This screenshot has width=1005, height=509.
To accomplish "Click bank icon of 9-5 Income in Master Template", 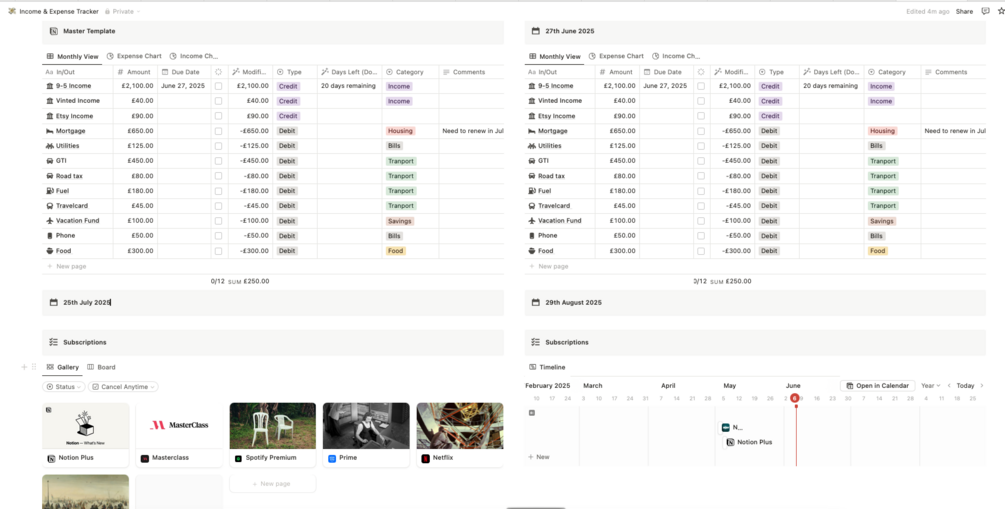I will coord(50,86).
